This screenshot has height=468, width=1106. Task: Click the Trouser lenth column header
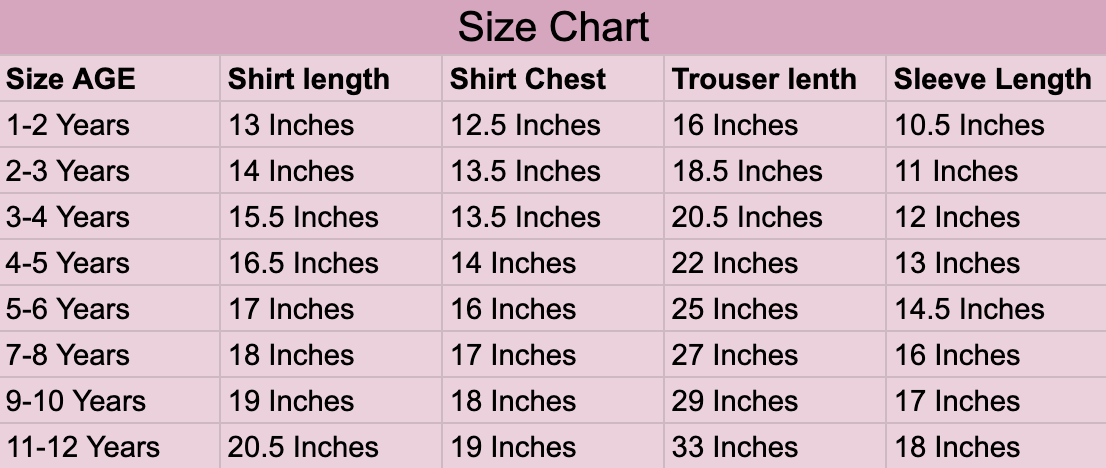pos(764,80)
